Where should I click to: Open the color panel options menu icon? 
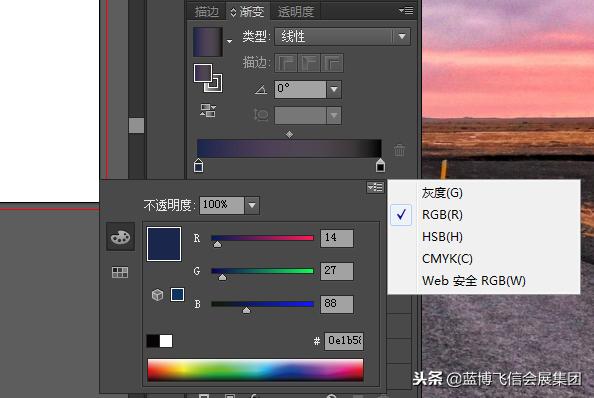[375, 187]
